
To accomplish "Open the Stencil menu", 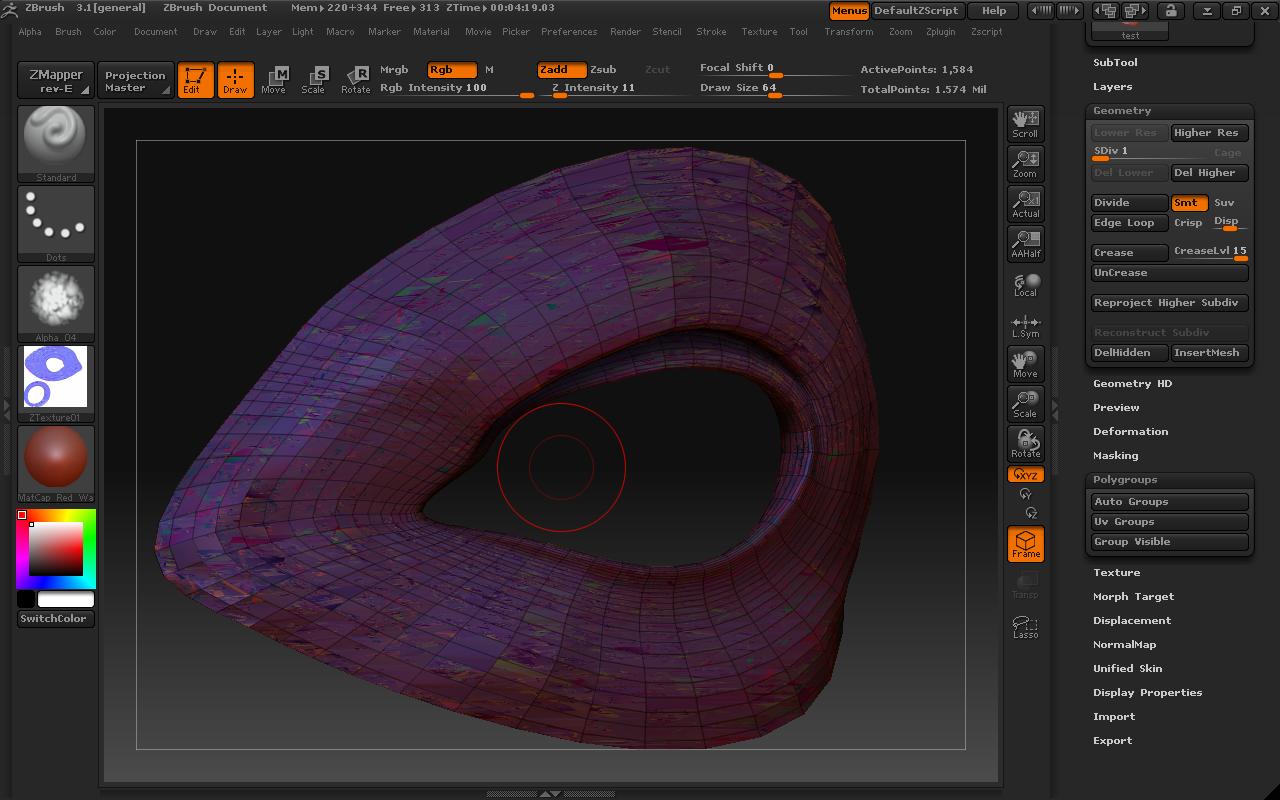I will click(x=666, y=31).
